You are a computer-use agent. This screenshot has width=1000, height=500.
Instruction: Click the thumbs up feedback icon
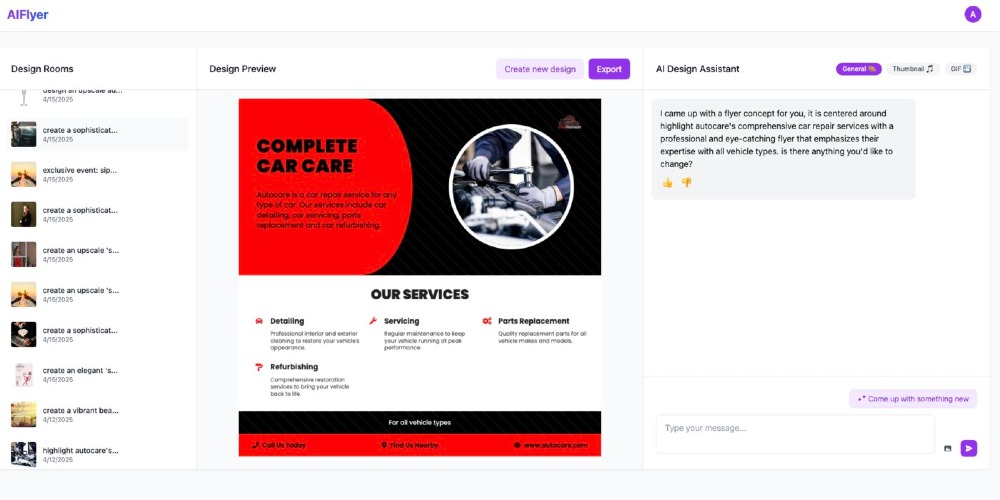667,183
